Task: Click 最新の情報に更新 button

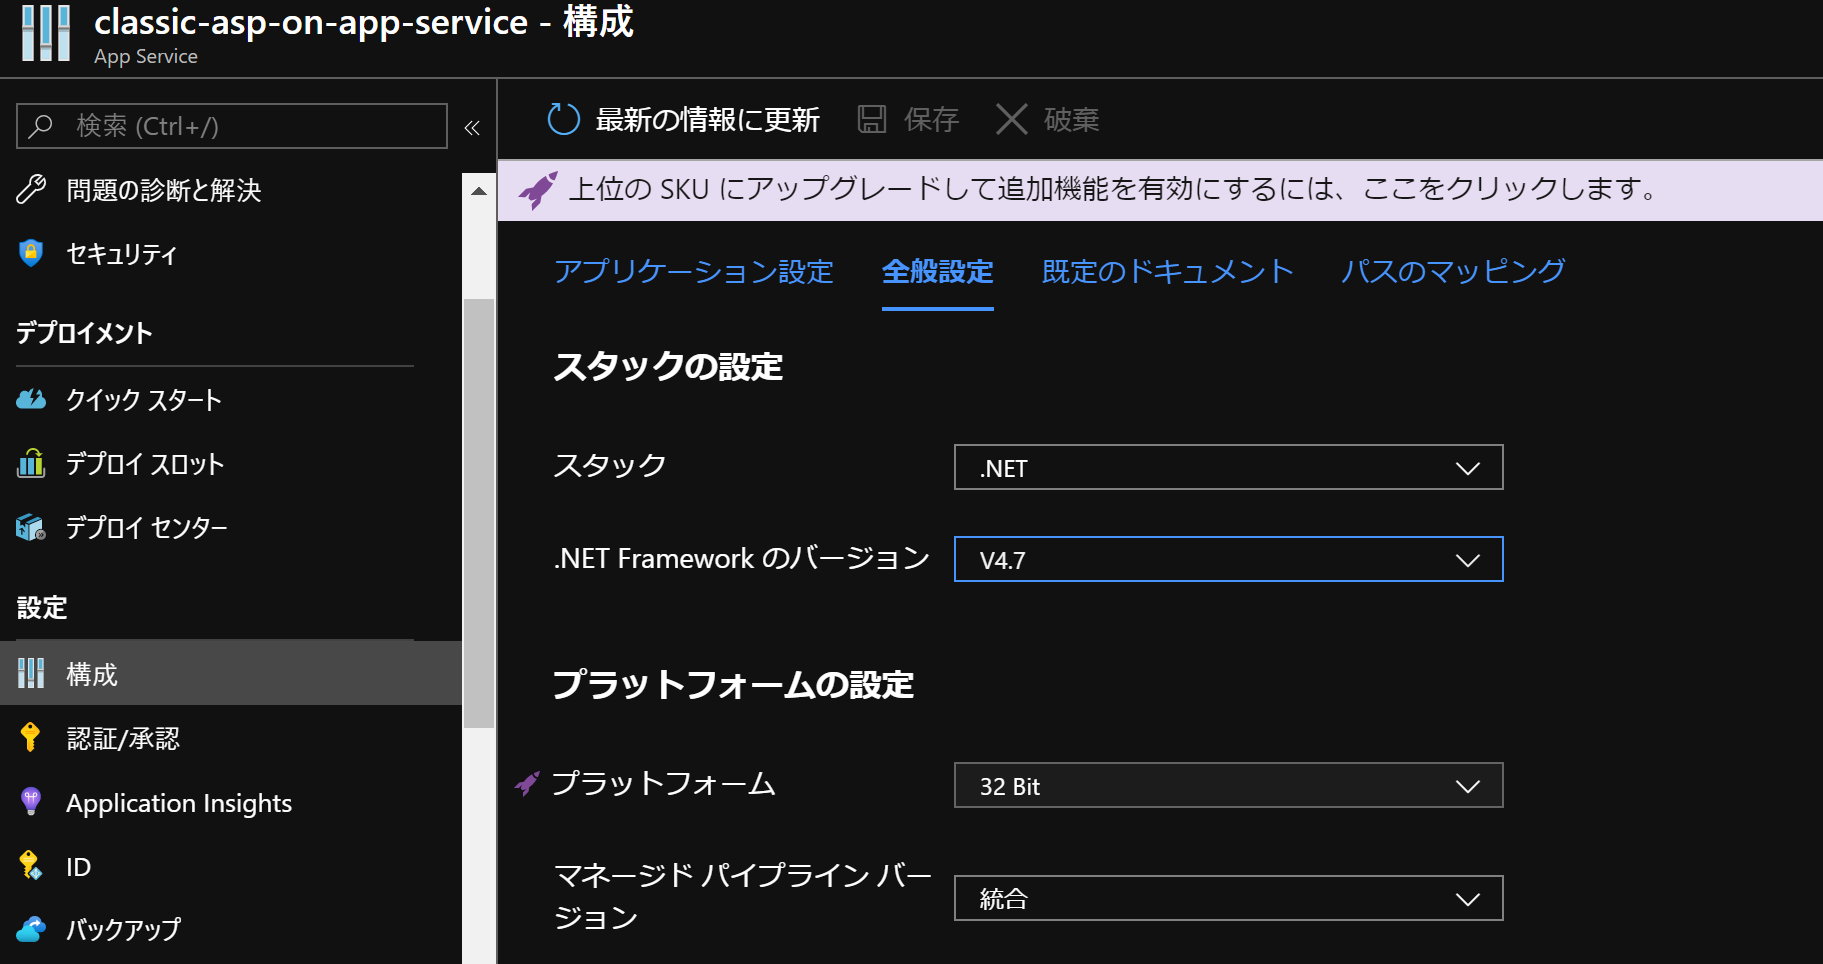Action: [684, 119]
